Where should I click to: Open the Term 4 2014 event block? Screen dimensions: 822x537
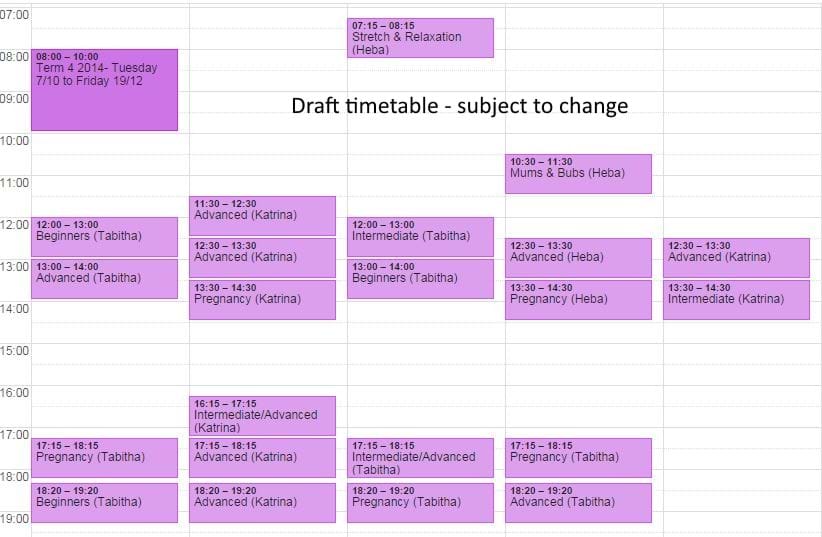pyautogui.click(x=104, y=90)
